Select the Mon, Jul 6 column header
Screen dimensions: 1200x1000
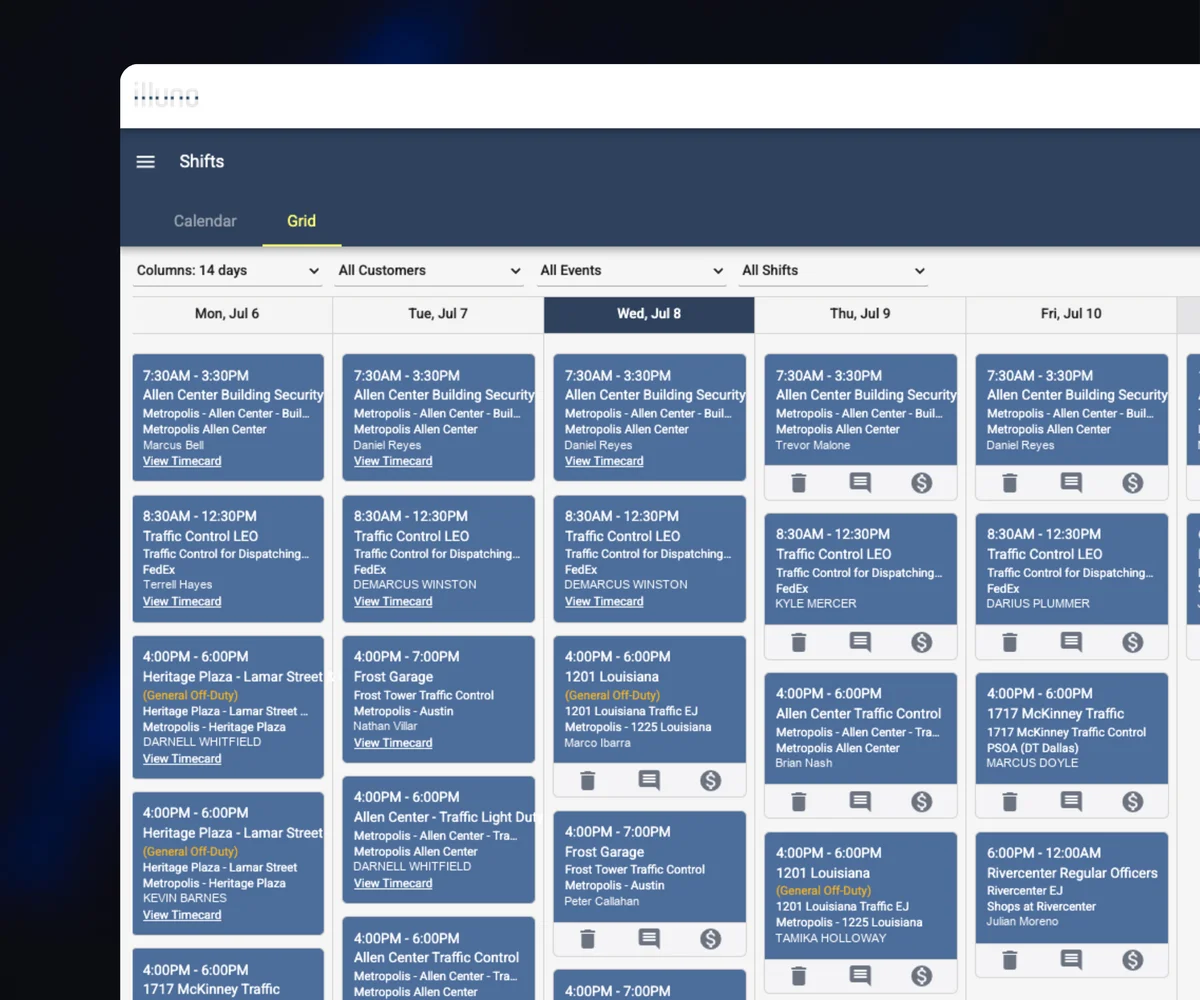(227, 314)
